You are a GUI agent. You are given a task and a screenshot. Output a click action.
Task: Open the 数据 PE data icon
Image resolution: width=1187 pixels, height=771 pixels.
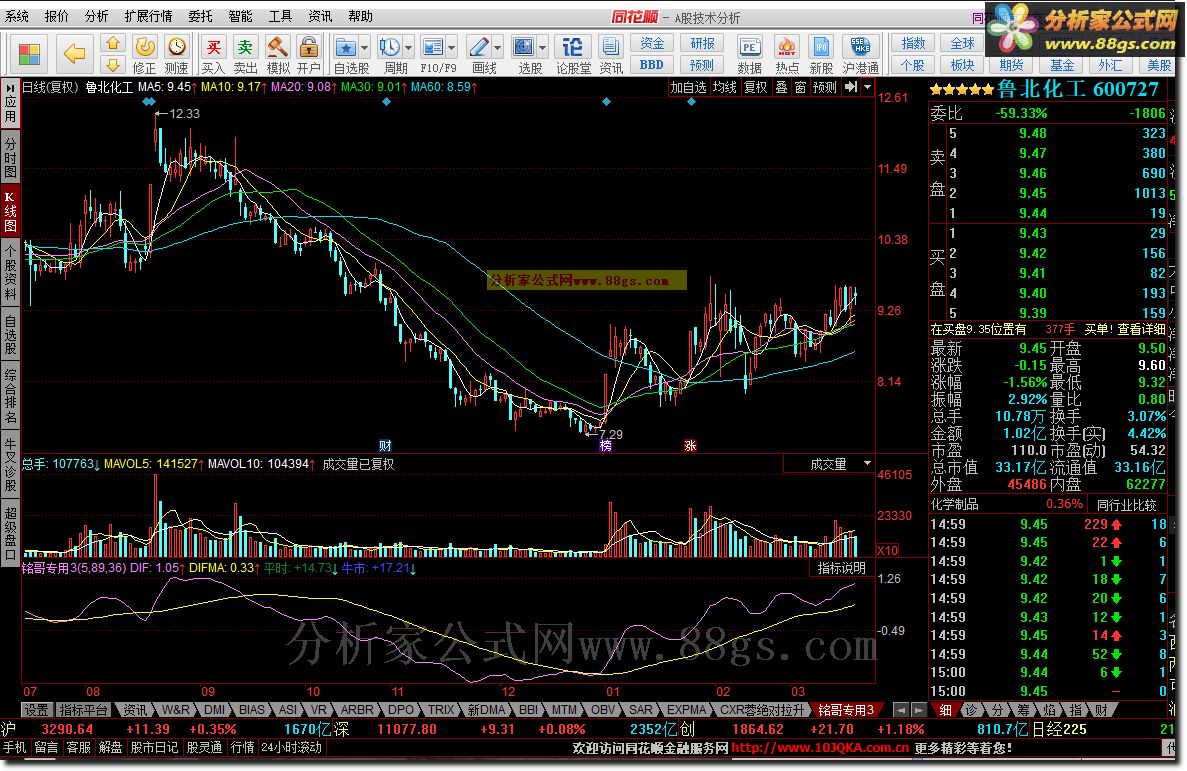click(x=749, y=55)
